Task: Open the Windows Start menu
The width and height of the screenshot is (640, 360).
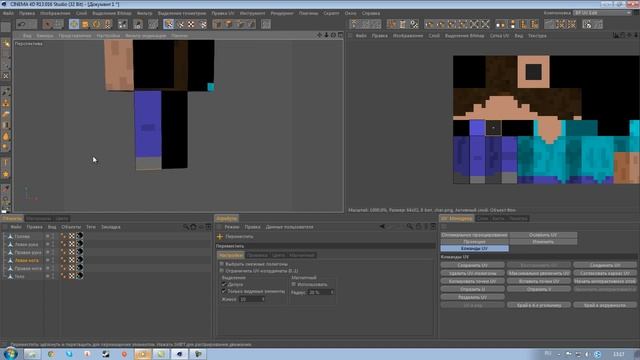Action: coord(10,353)
